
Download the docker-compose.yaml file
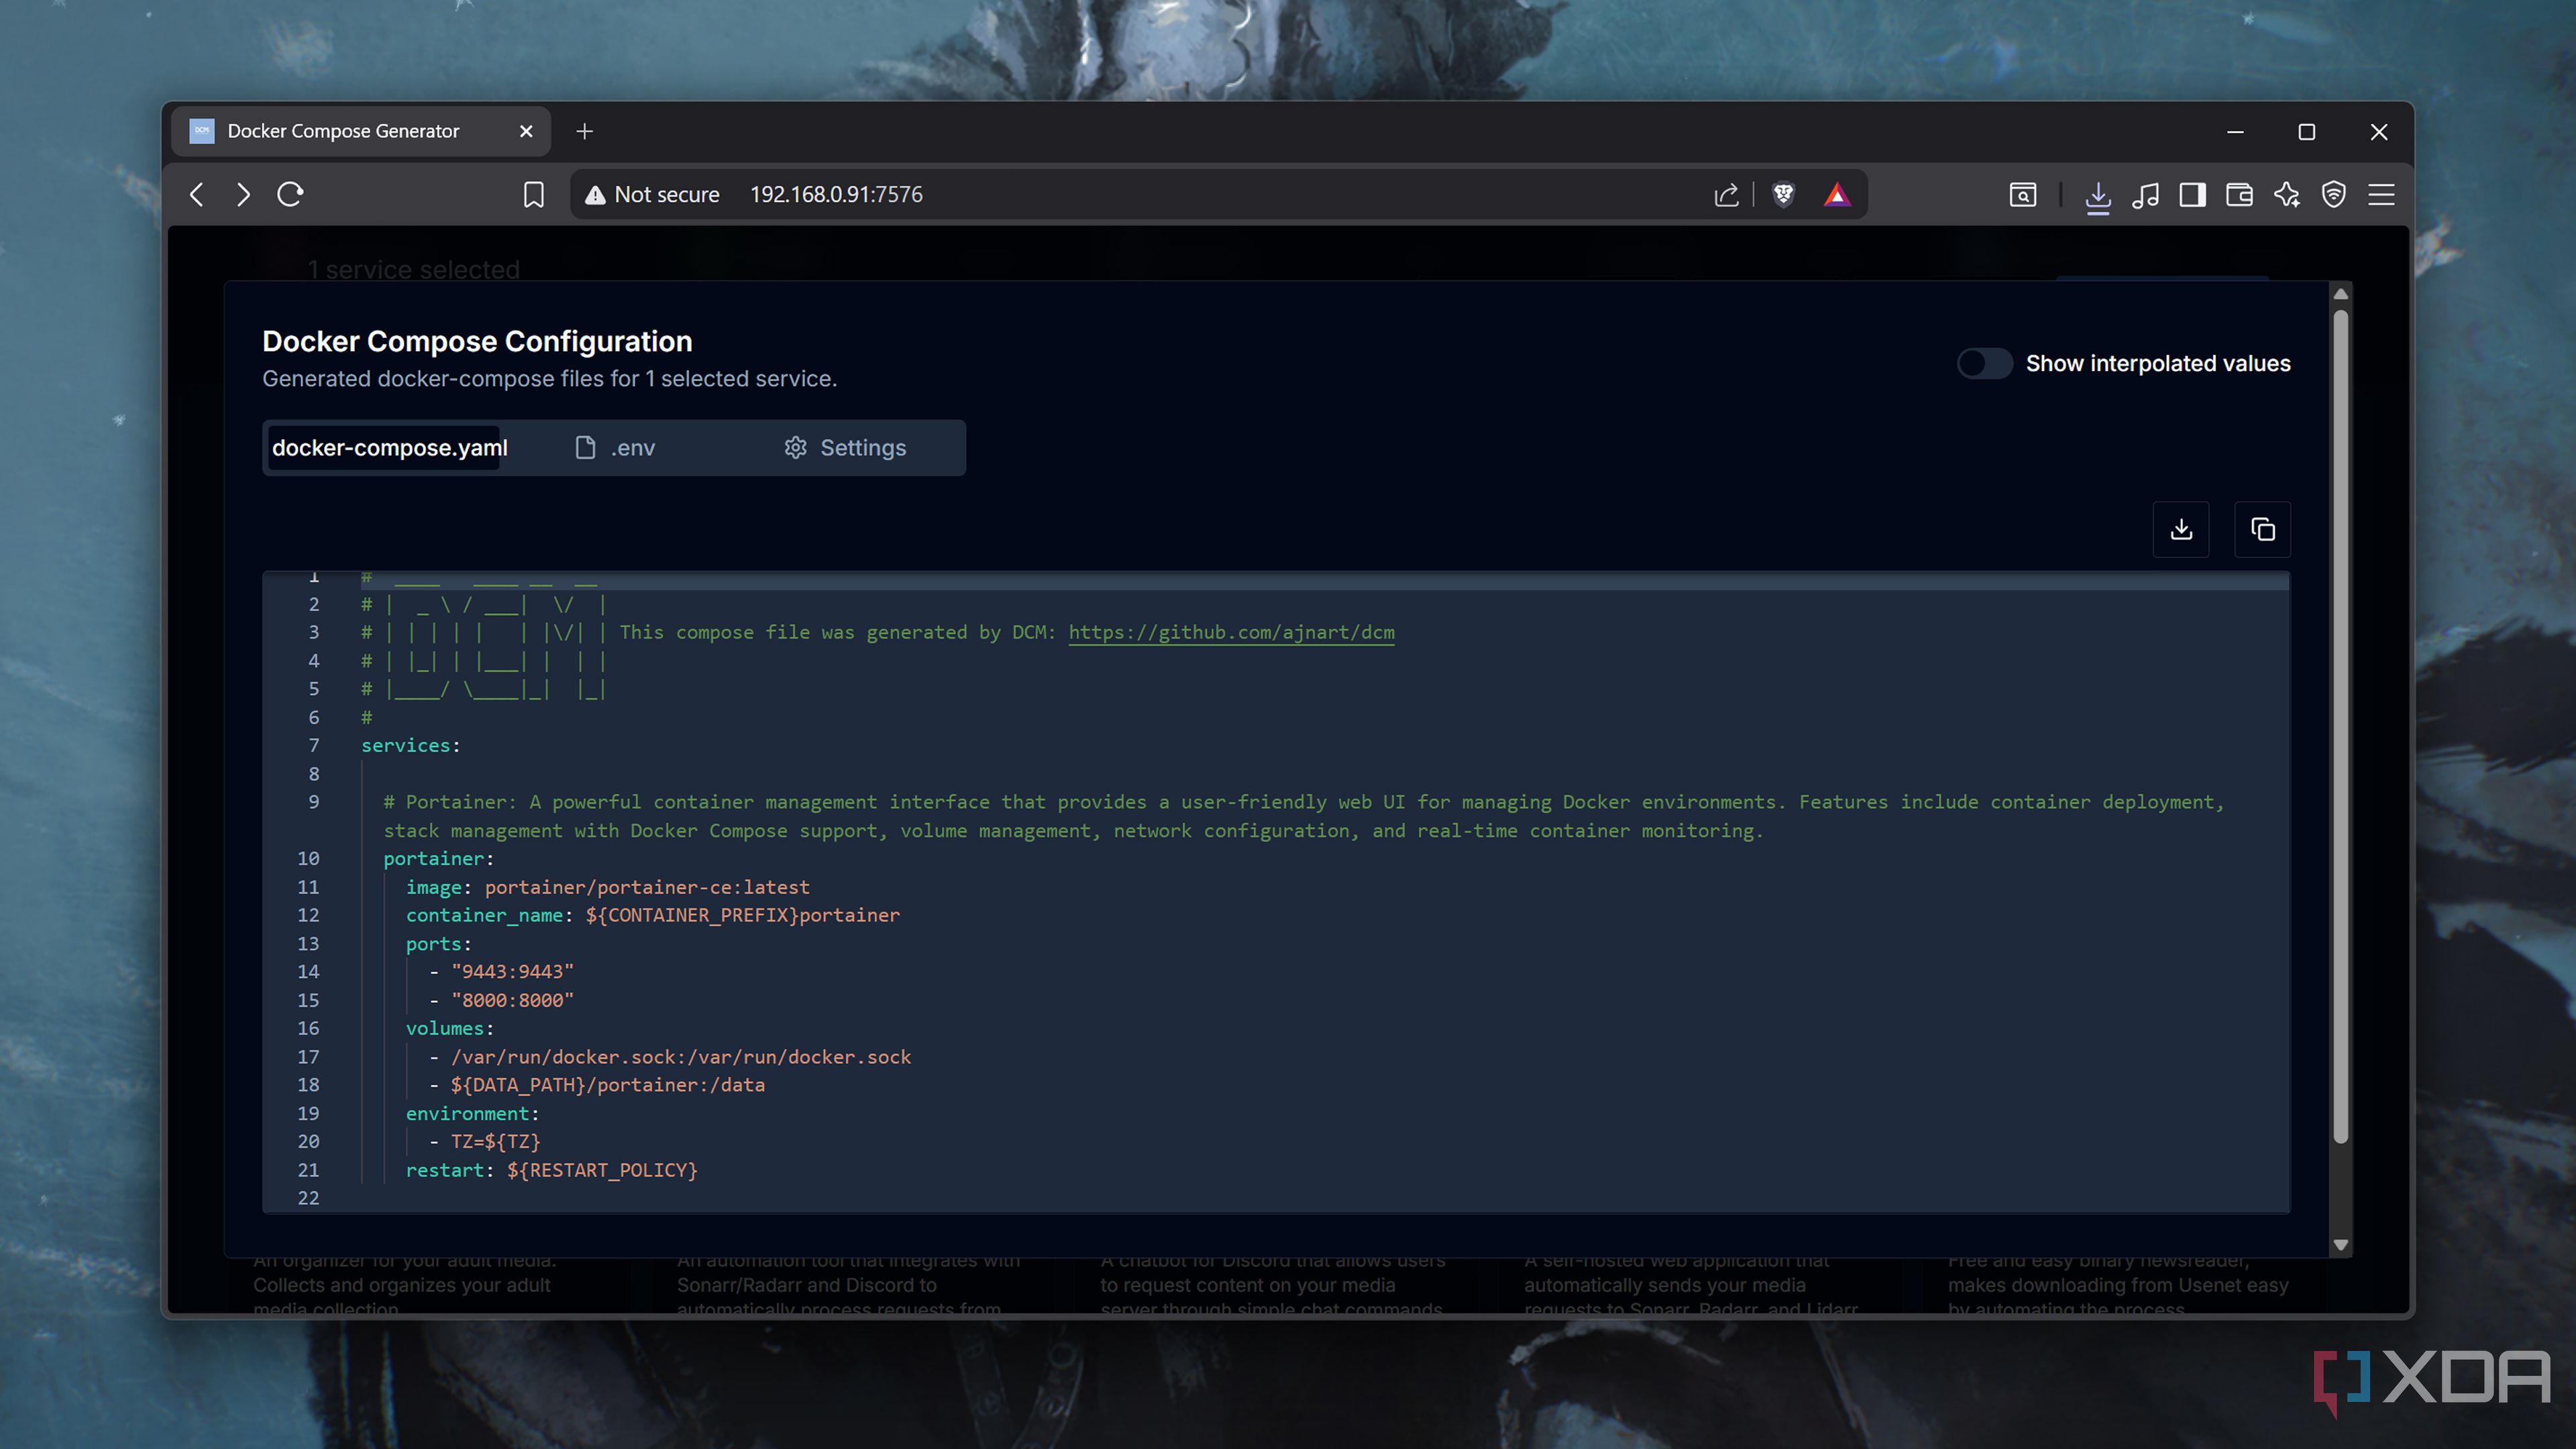coord(2181,529)
